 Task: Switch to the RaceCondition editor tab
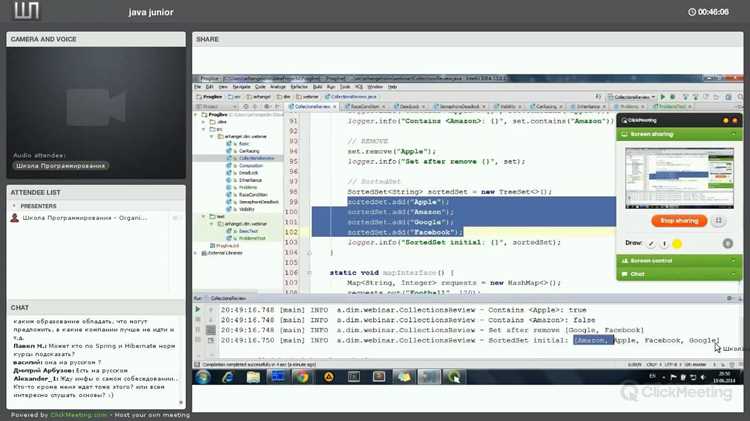[365, 106]
